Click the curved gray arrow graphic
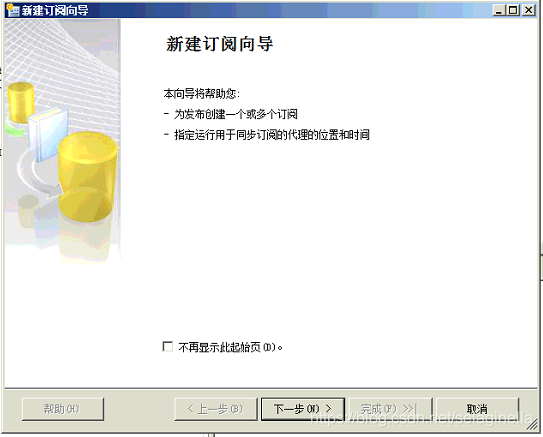Viewport: 543px width, 437px height. 40,177
